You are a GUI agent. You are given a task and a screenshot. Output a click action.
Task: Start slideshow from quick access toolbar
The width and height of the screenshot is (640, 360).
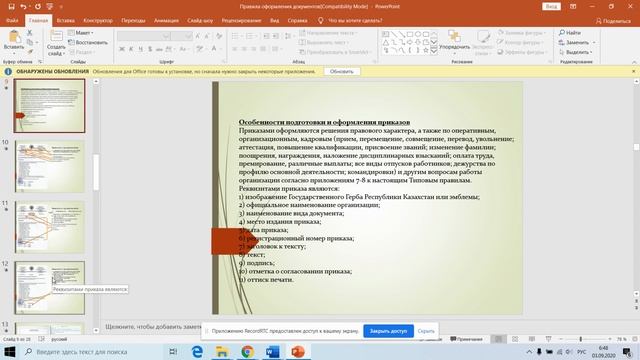[x=50, y=7]
